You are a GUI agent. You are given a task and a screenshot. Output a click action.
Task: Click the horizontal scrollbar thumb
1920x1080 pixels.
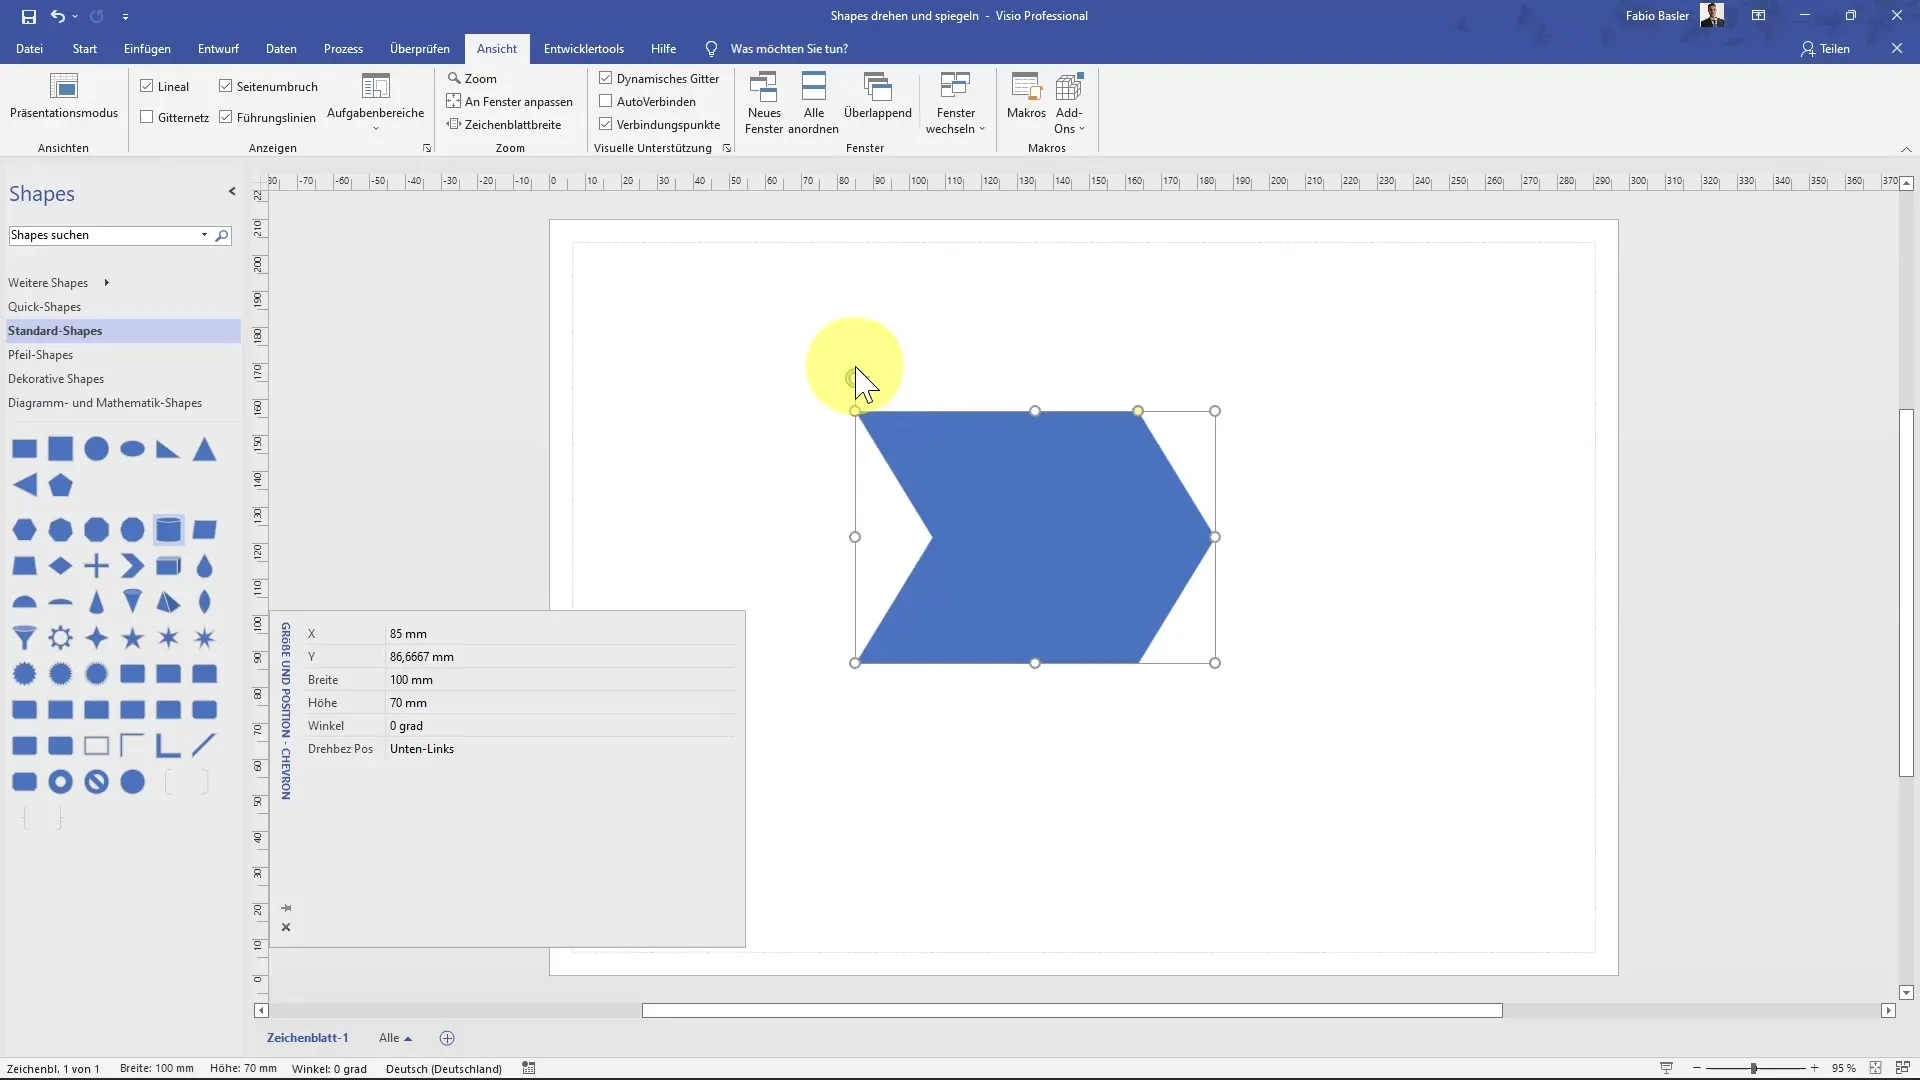point(1072,1011)
